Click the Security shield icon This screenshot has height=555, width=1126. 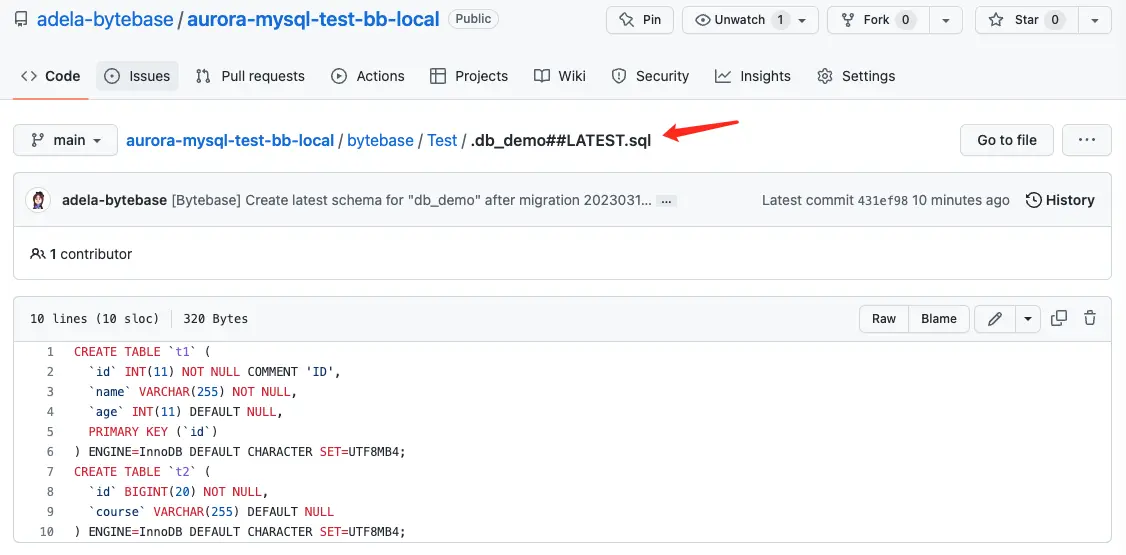point(618,76)
